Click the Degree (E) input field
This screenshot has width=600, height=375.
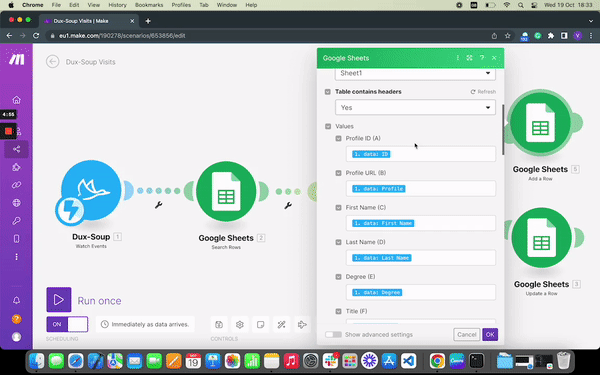421,292
